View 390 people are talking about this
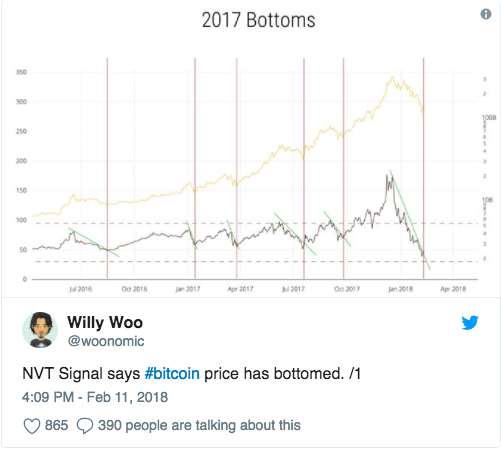 coord(199,425)
